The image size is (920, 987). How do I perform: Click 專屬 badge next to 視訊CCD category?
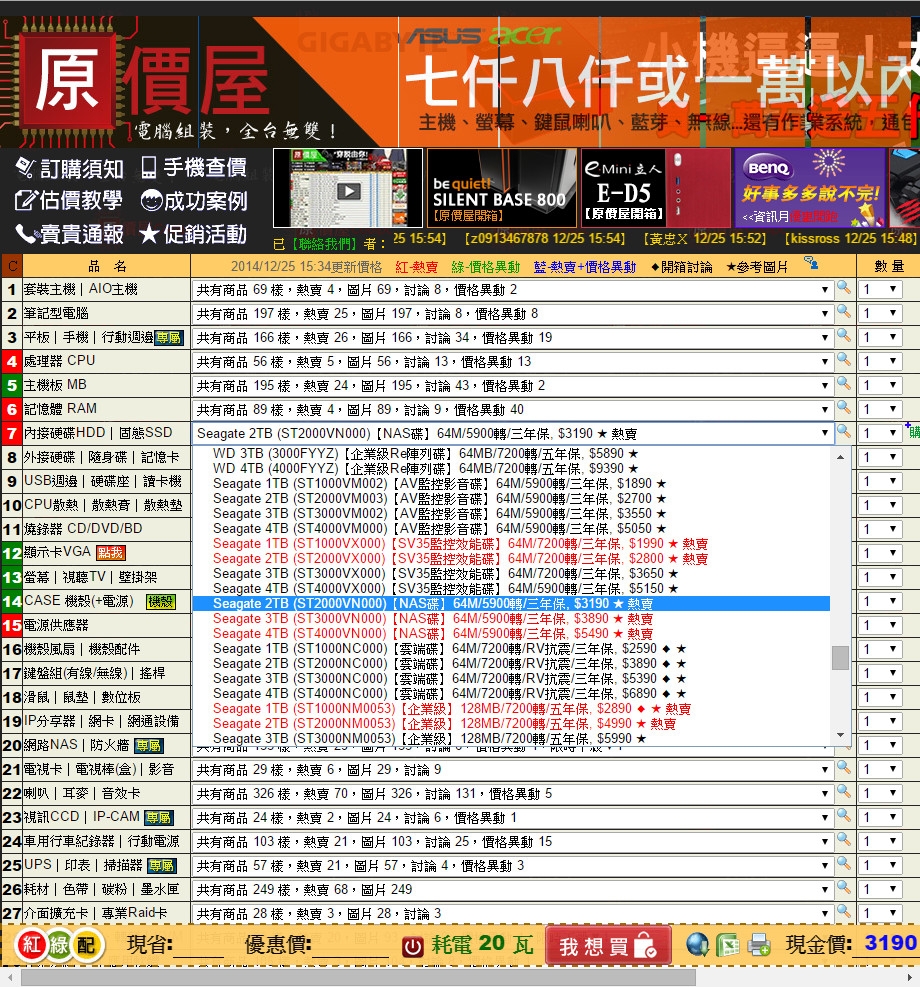[x=159, y=818]
